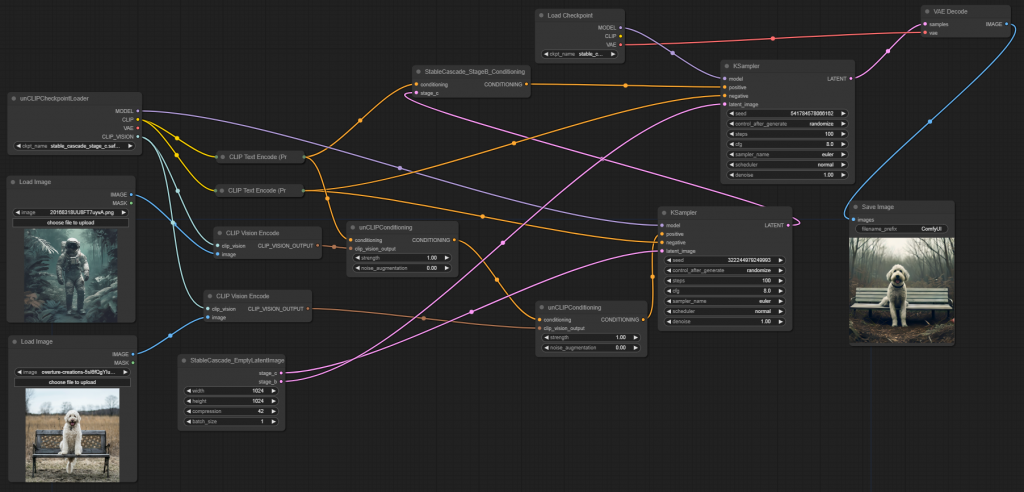1024x492 pixels.
Task: Click the StableCascade_EmptyLatentImage node title
Action: [x=237, y=360]
